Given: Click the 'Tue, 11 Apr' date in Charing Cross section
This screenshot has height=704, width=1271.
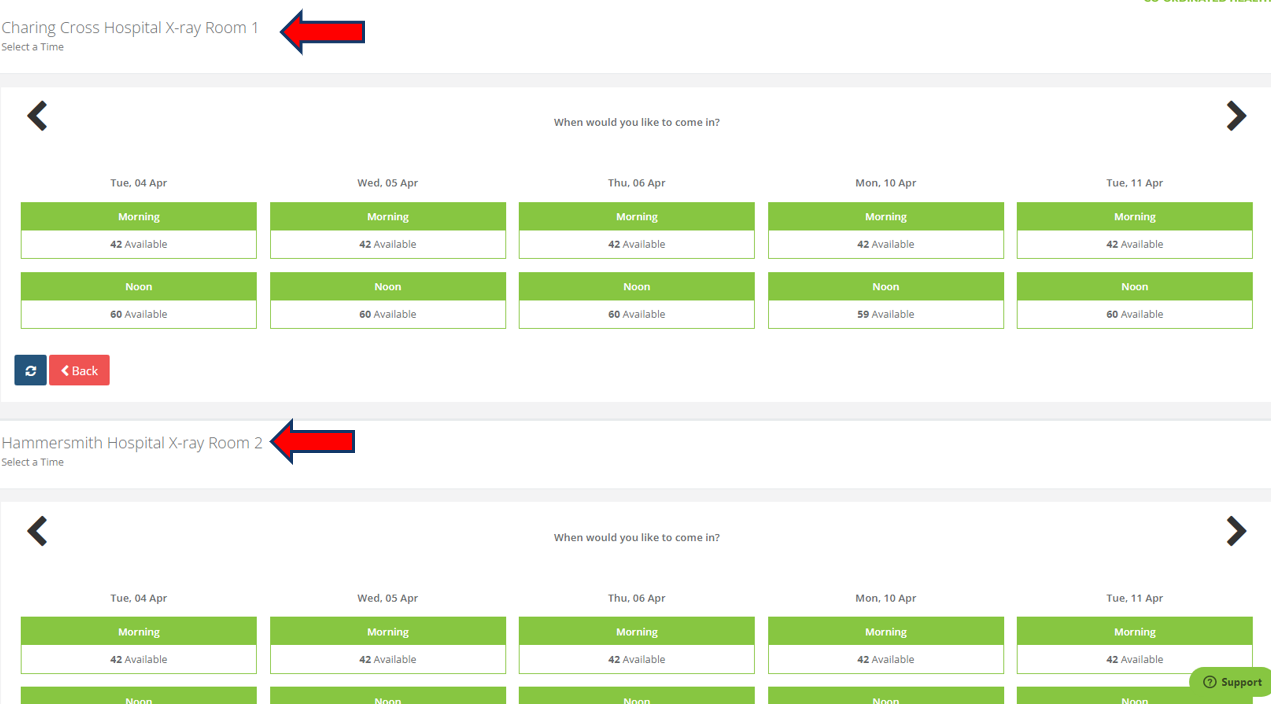Looking at the screenshot, I should (1135, 183).
